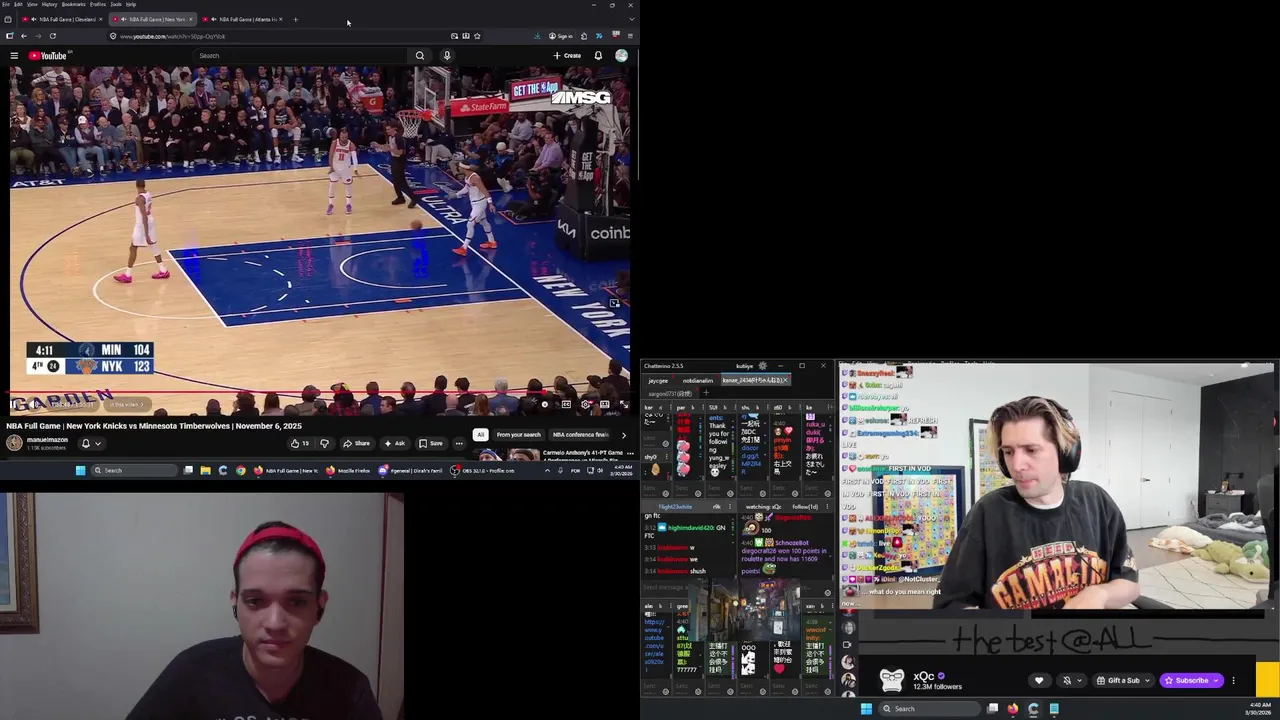Click the lower taskbar Search box
This screenshot has width=1280, height=720.
930,709
